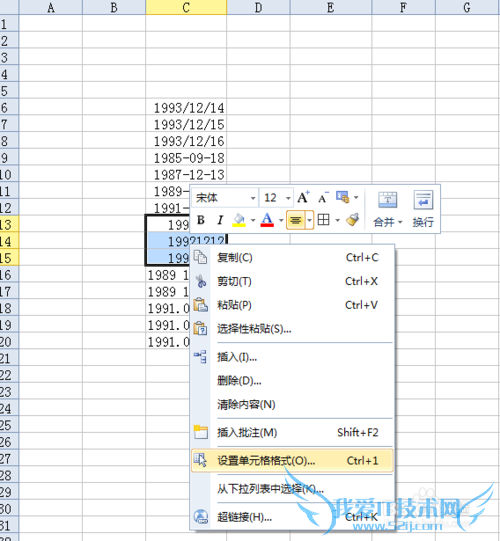Click cell containing 1993/12/14

point(186,108)
